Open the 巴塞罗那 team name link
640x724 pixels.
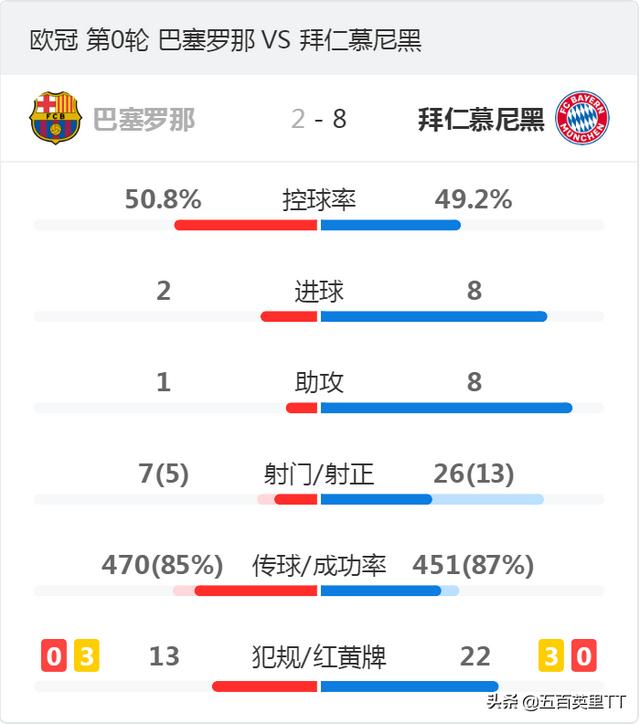click(144, 120)
